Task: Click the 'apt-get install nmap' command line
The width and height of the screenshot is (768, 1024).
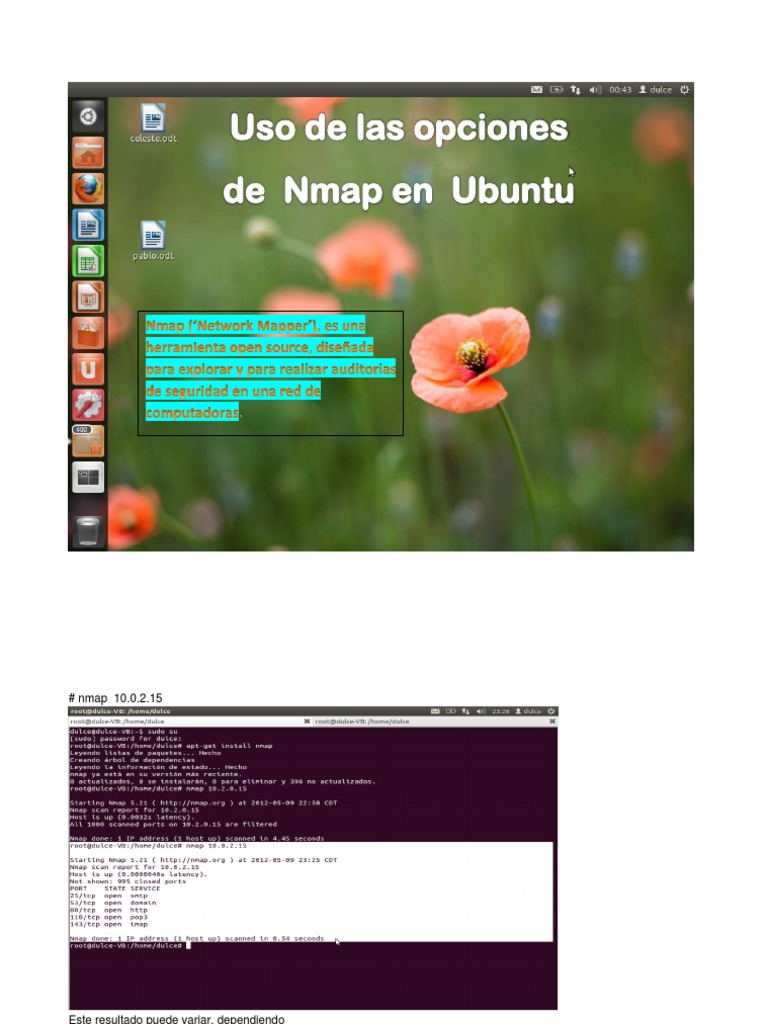Action: (171, 746)
